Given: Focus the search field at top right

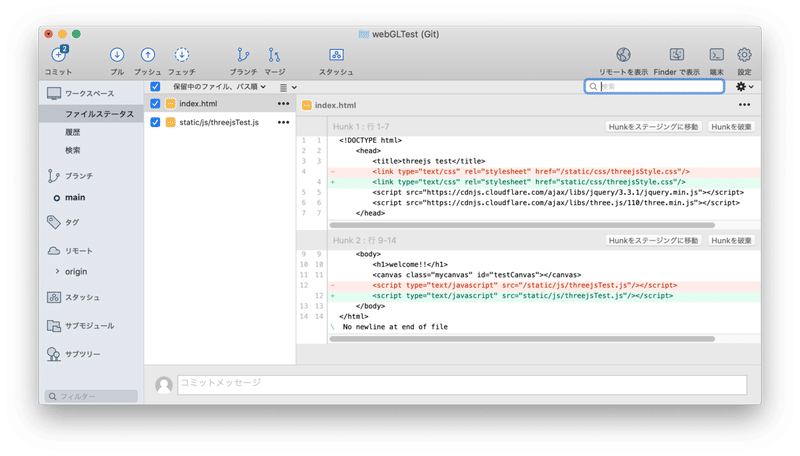Looking at the screenshot, I should (x=654, y=87).
